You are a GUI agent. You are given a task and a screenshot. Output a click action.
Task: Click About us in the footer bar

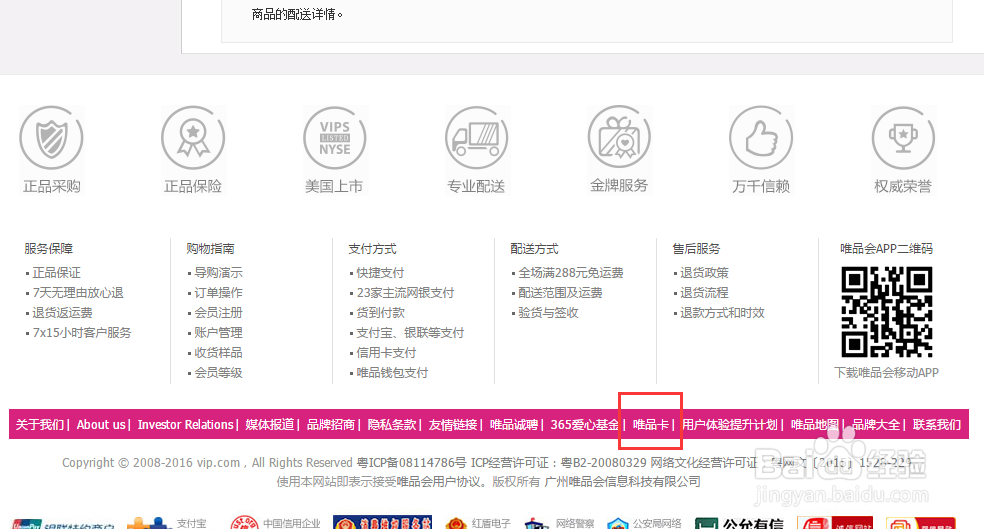[101, 425]
